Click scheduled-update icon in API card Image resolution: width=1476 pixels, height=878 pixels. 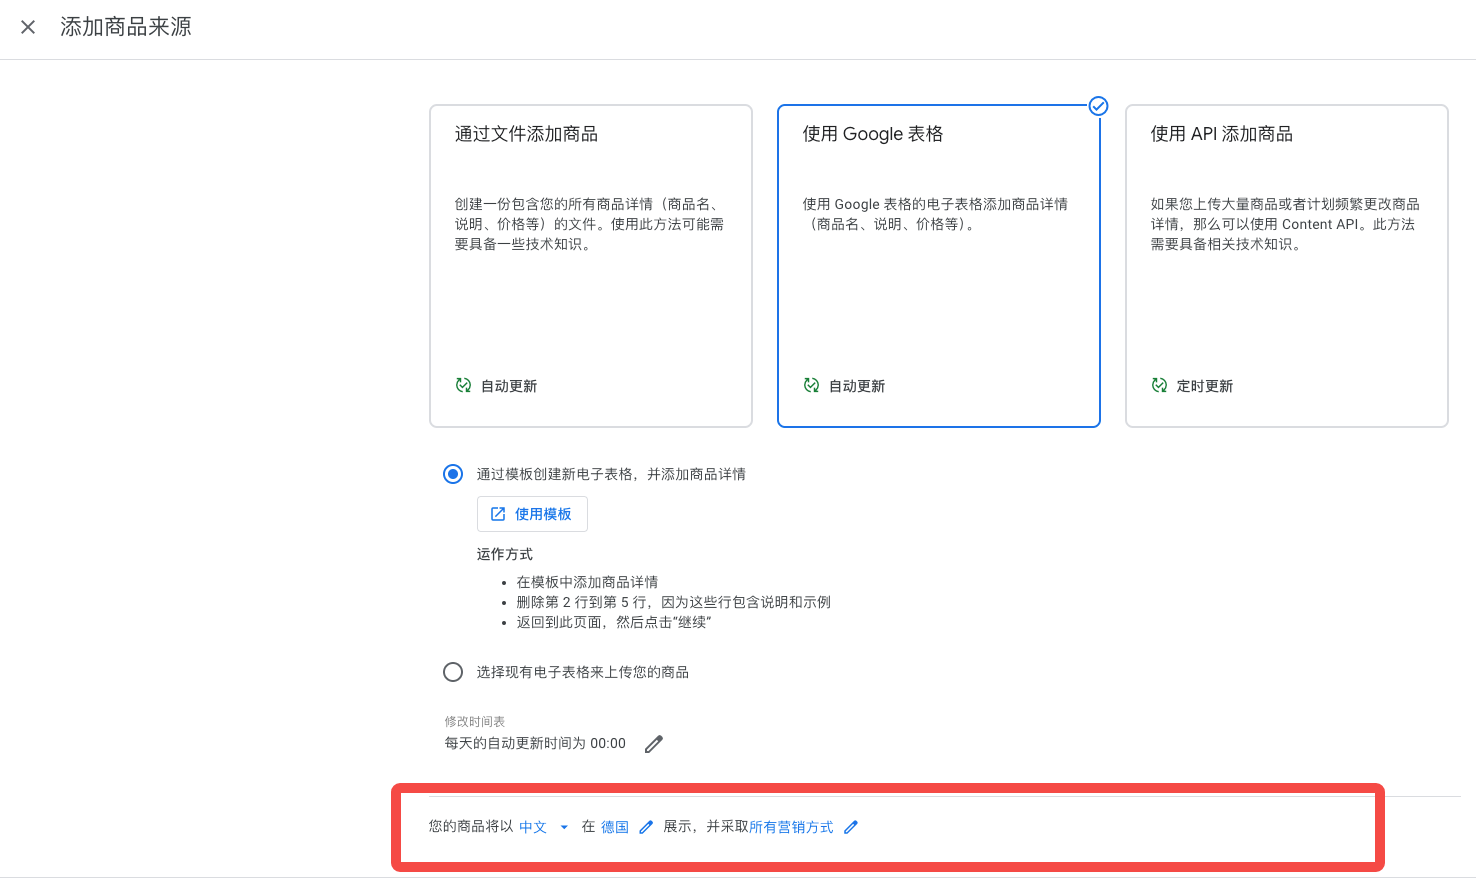pyautogui.click(x=1159, y=385)
